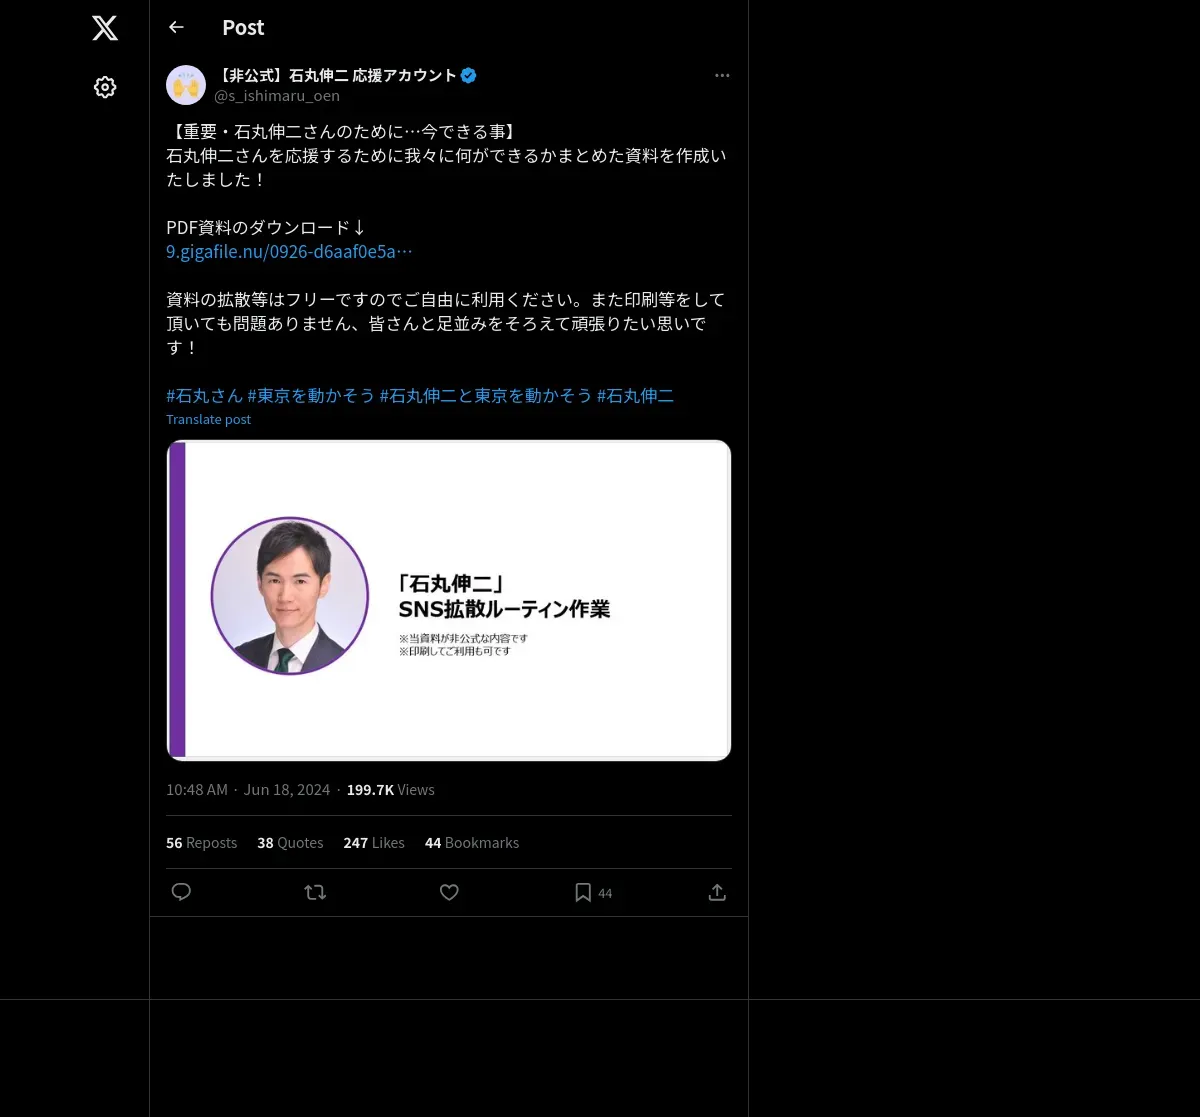Image resolution: width=1200 pixels, height=1117 pixels.
Task: Go back with the arrow icon
Action: (x=176, y=27)
